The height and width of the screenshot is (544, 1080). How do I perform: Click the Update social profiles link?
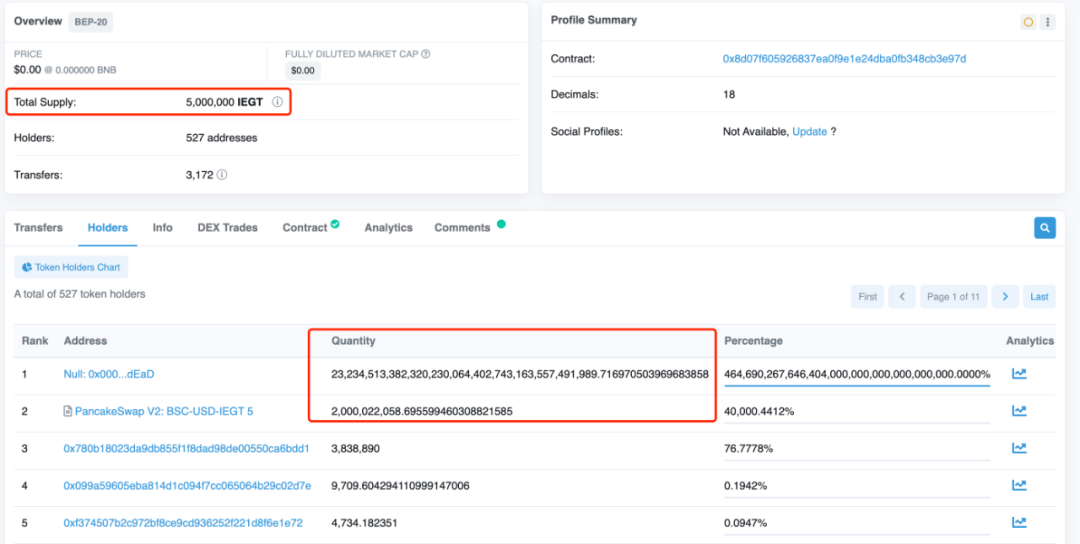809,132
